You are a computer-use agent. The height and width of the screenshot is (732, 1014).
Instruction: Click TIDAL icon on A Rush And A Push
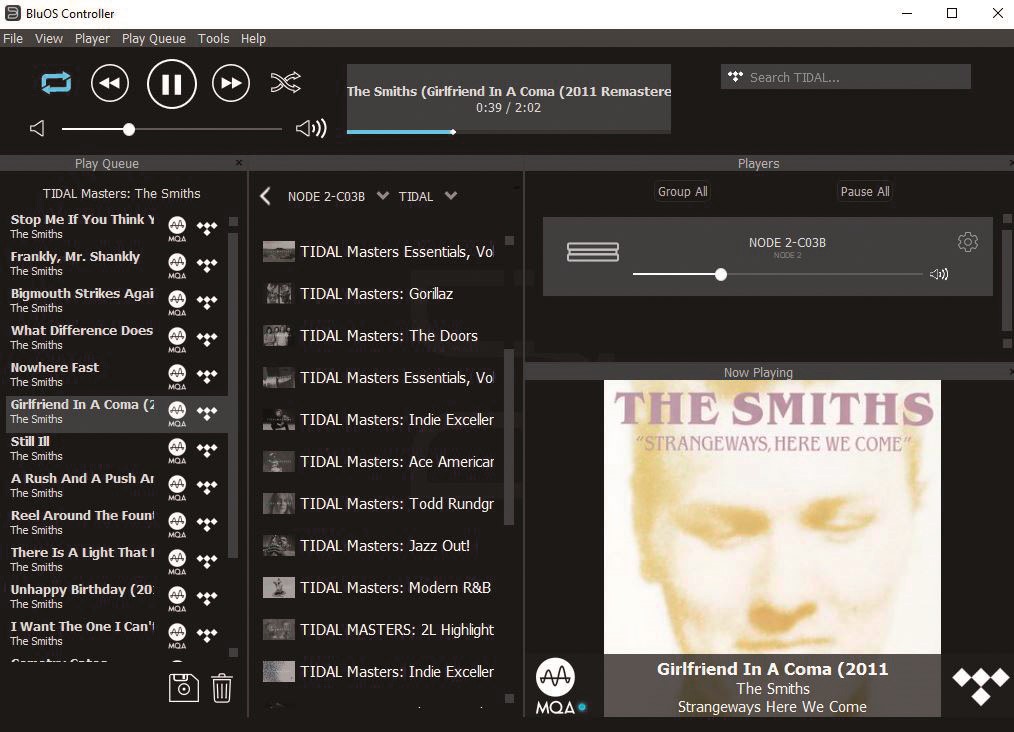coord(207,486)
